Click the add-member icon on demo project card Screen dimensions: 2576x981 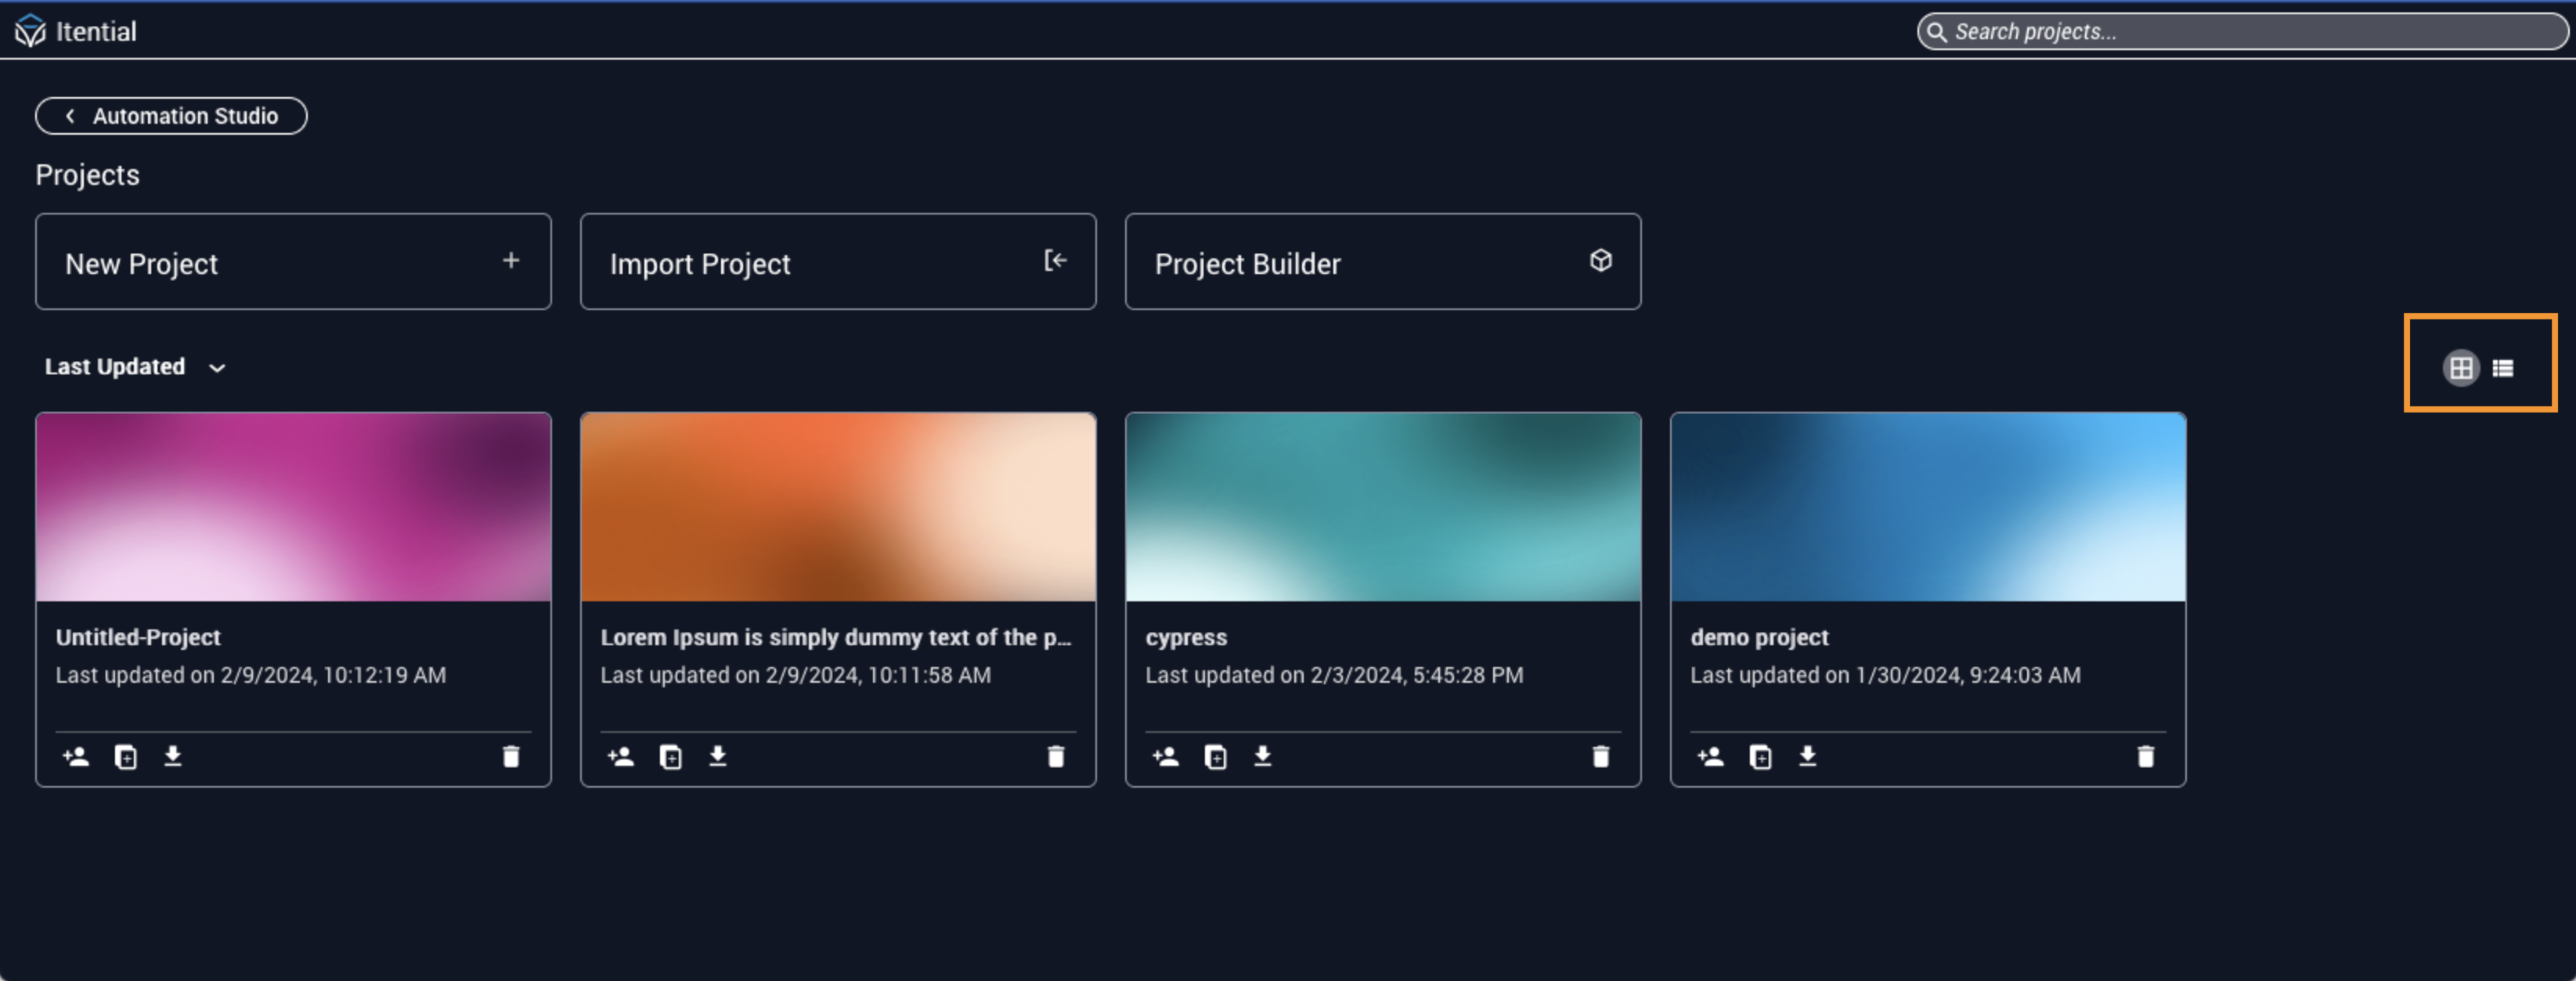(x=1710, y=756)
